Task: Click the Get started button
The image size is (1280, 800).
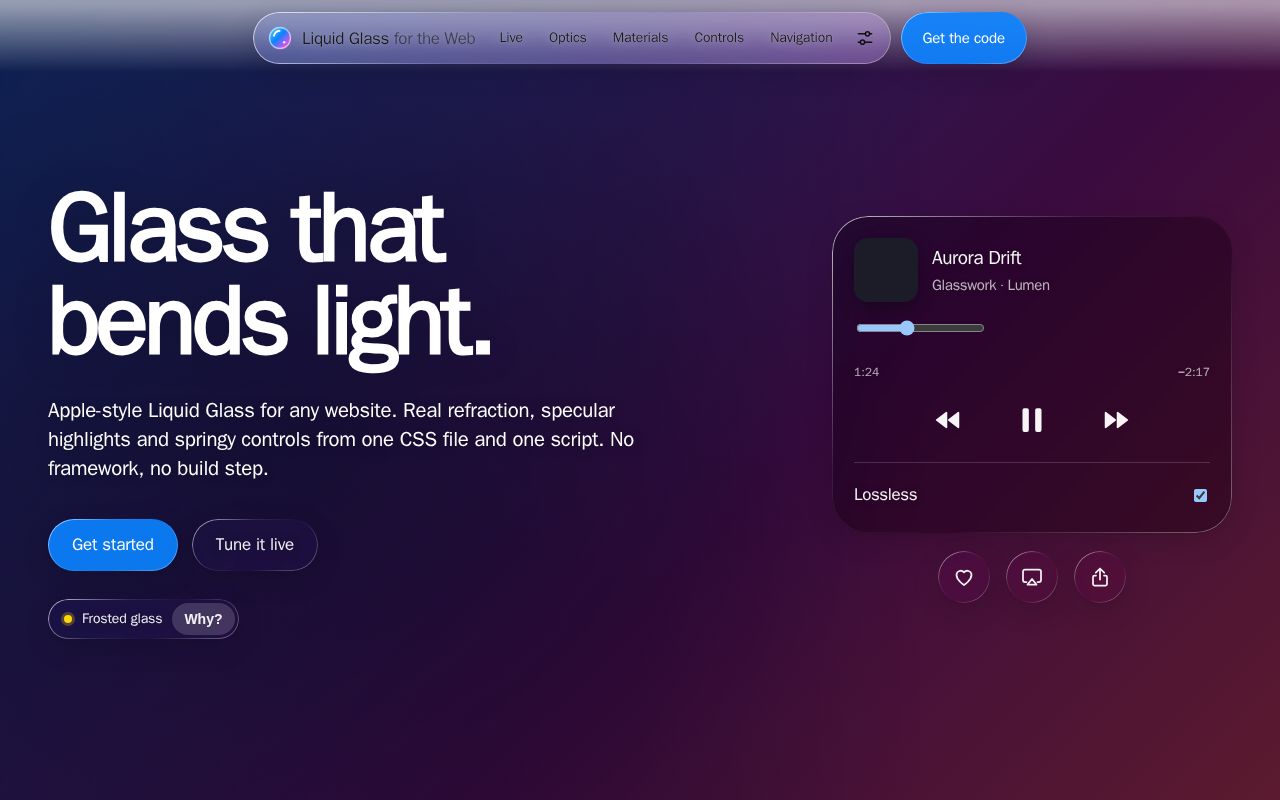Action: [113, 545]
